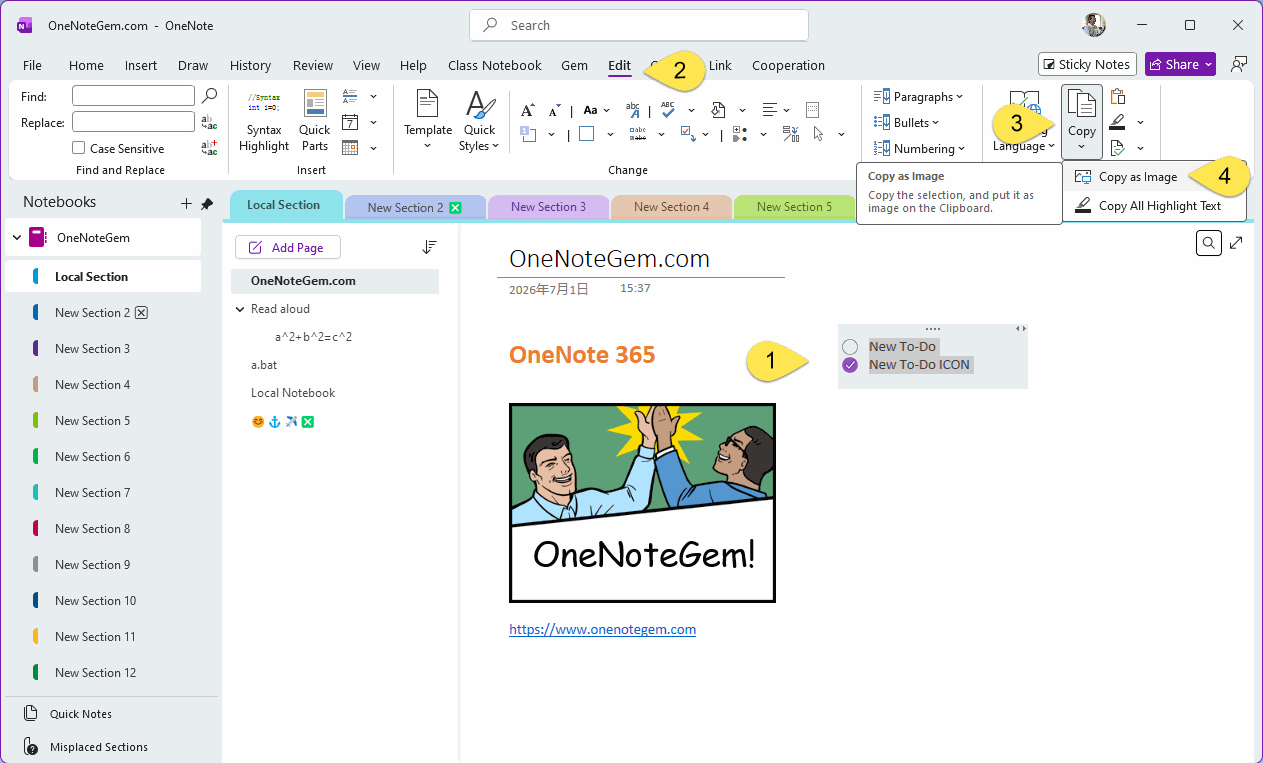Click the spelling check ABC icon

(x=667, y=110)
